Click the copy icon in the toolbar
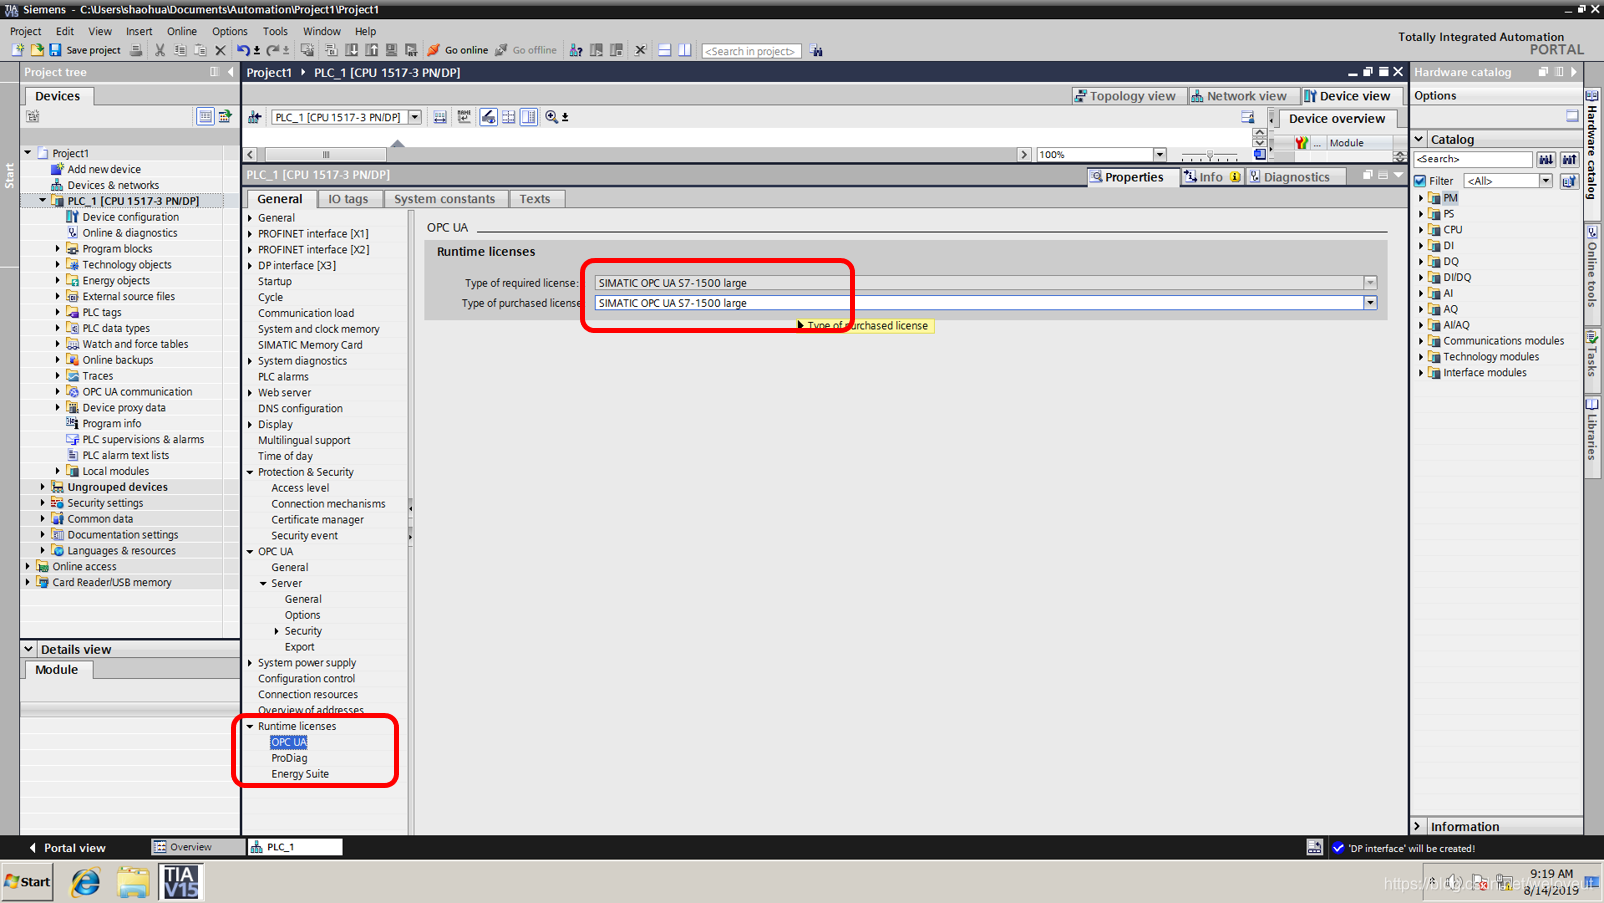 [x=180, y=50]
